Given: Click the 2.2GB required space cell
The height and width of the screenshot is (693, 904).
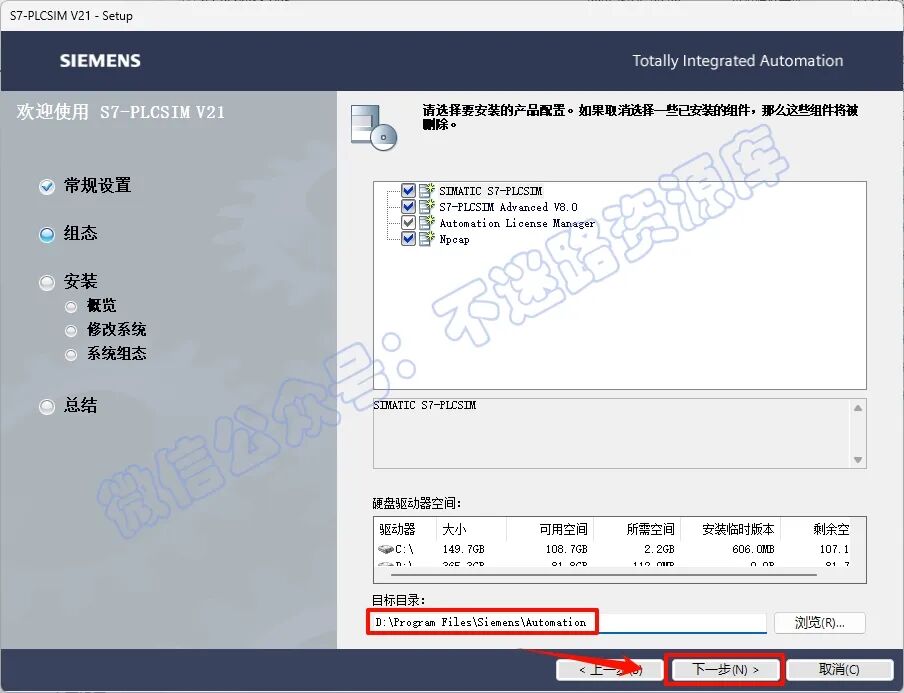Looking at the screenshot, I should tap(658, 549).
